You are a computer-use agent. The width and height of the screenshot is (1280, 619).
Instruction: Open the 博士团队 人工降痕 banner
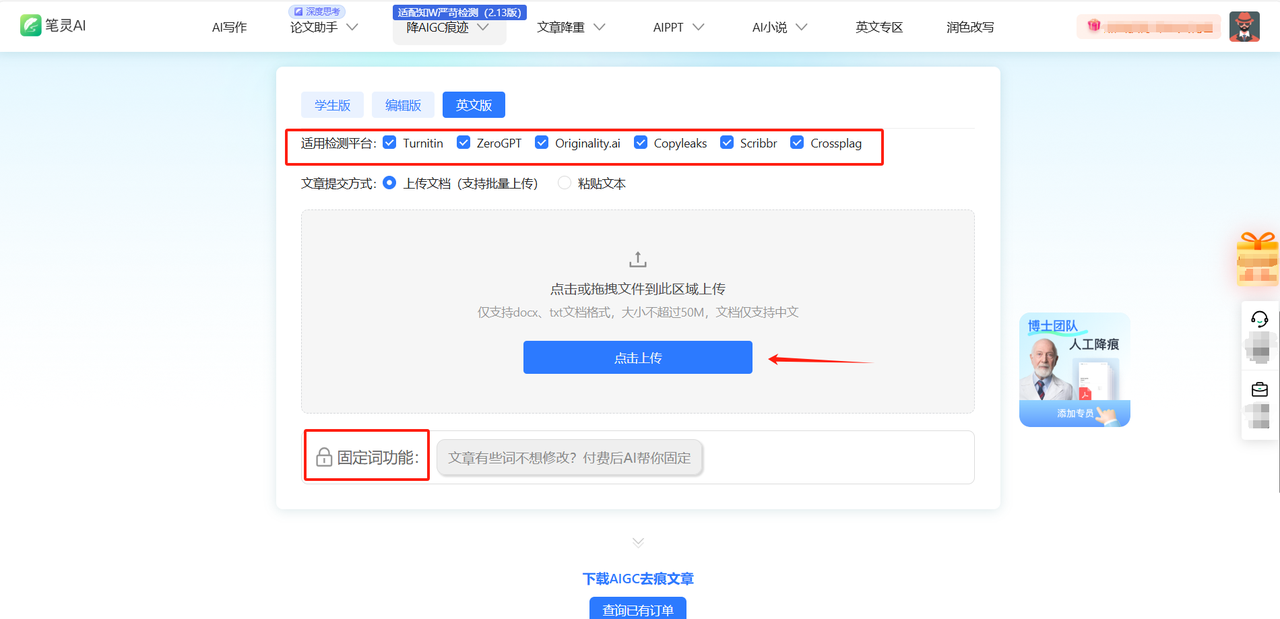pos(1074,369)
